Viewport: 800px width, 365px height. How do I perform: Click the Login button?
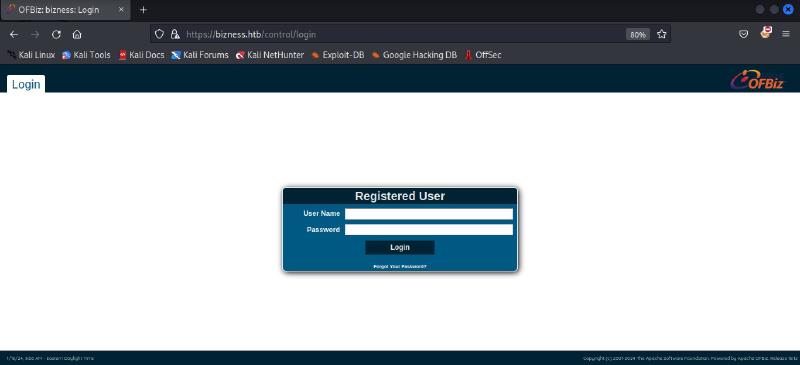tap(400, 248)
